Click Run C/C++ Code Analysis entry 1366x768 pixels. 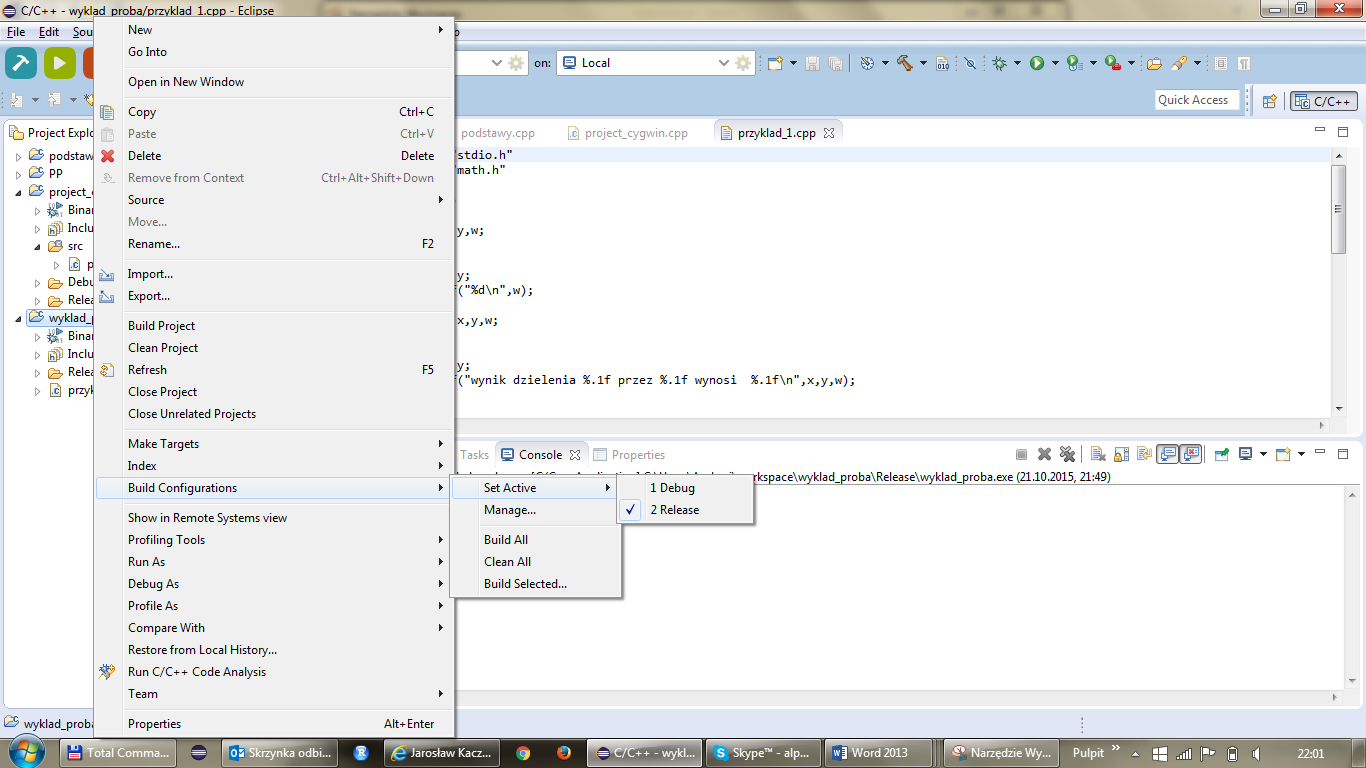275,672
